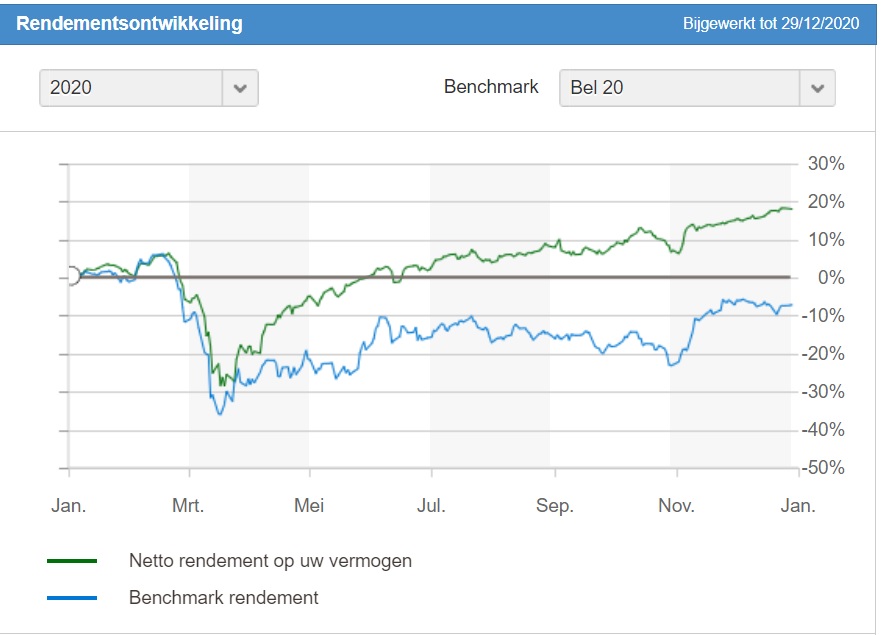The image size is (887, 635).
Task: Select the Mrt. label on the time axis
Action: click(x=188, y=506)
